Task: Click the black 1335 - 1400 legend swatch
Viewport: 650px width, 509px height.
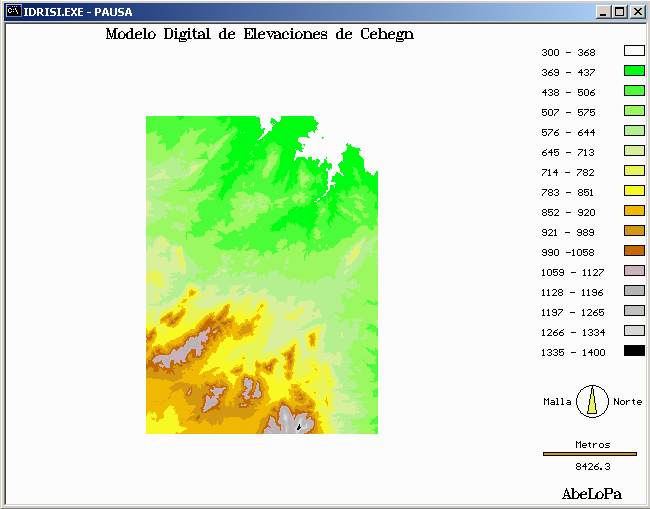Action: pos(634,351)
